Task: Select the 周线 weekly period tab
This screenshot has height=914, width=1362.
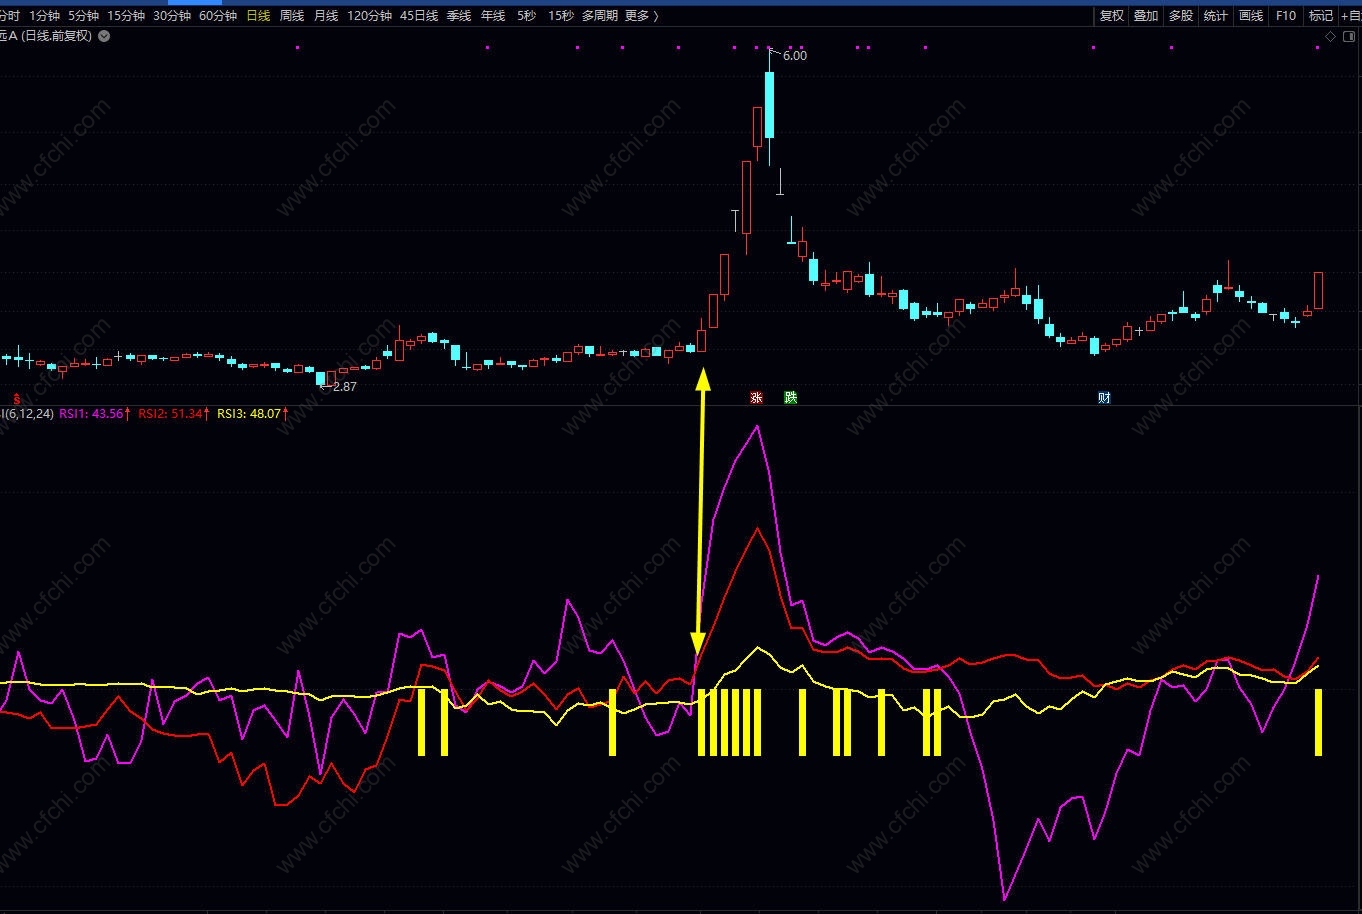Action: coord(292,16)
